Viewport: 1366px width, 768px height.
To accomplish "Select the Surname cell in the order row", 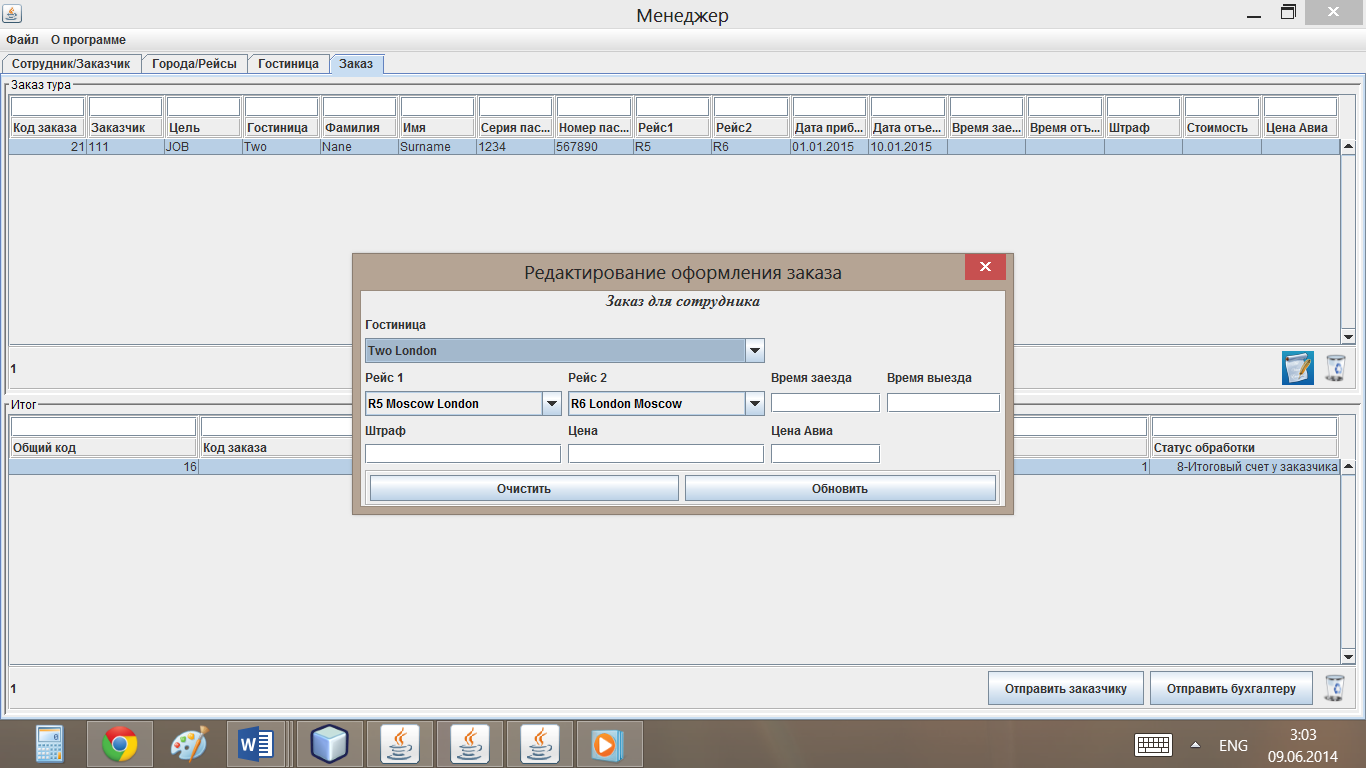I will coord(437,147).
